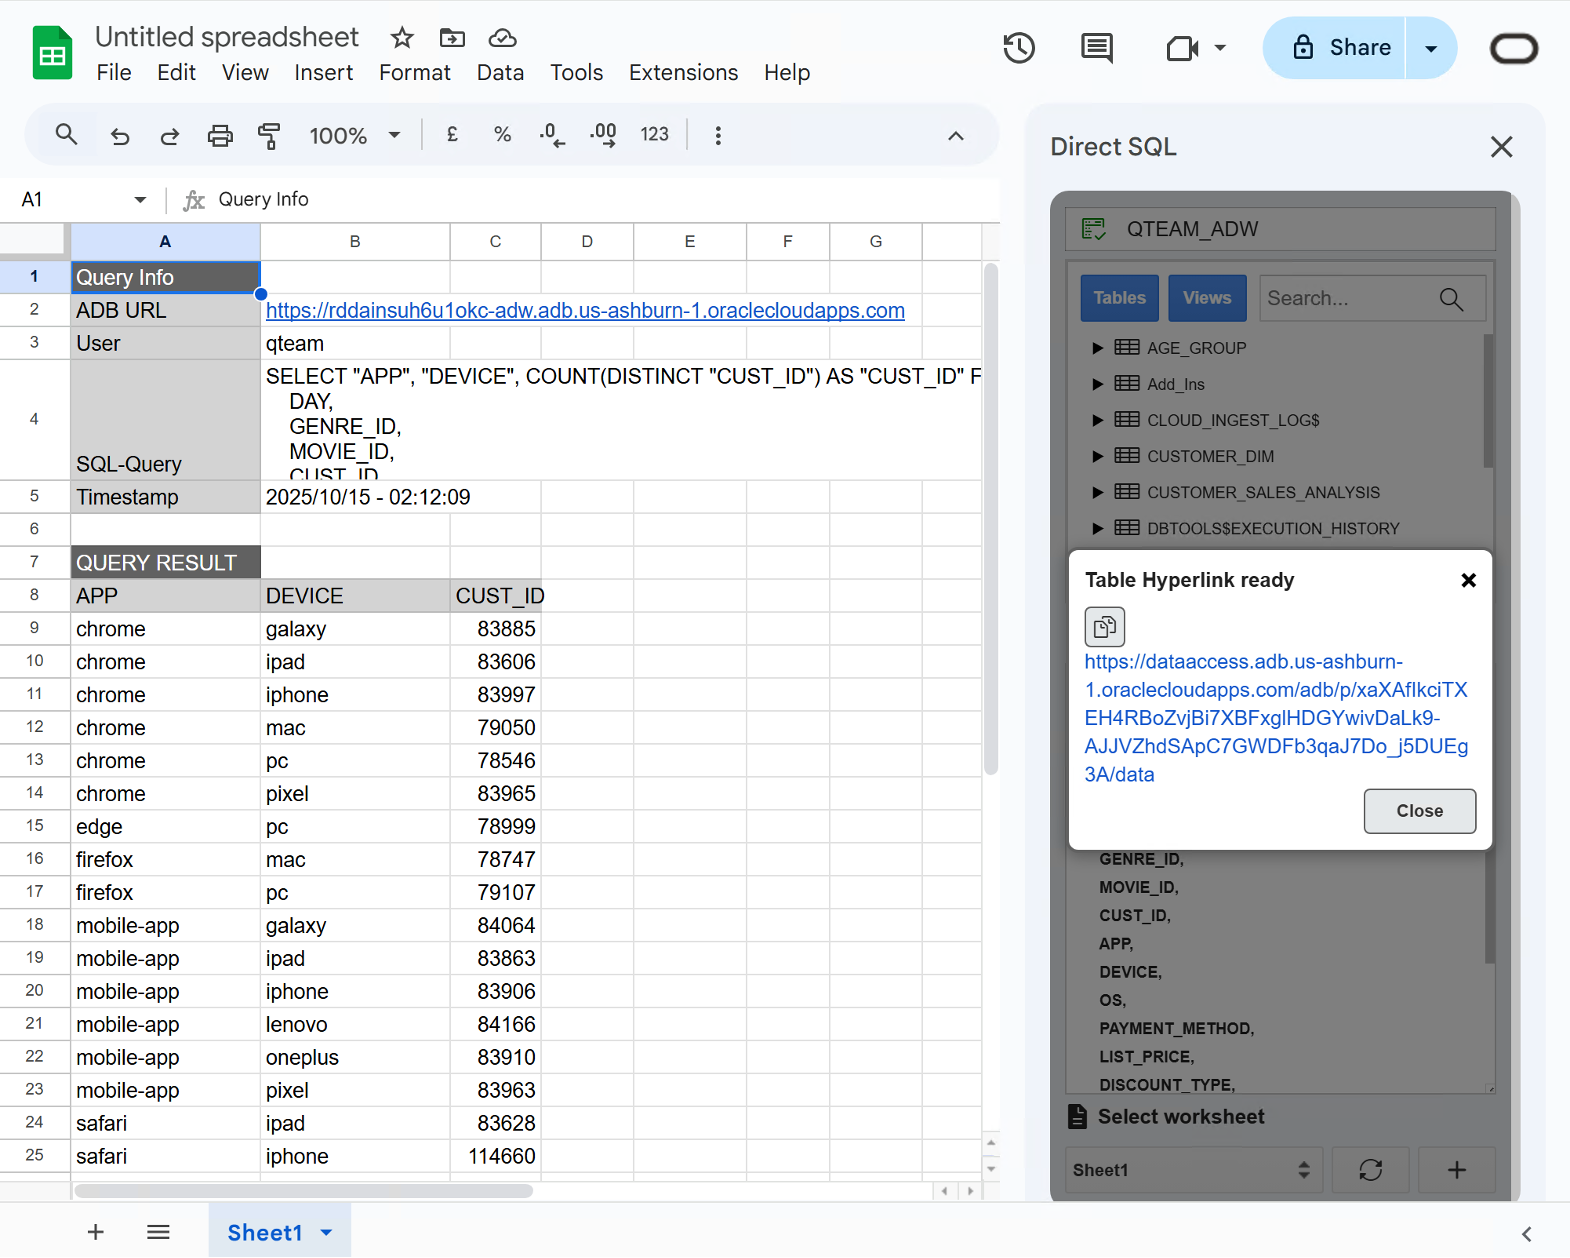
Task: Format as currency with pound icon
Action: point(452,134)
